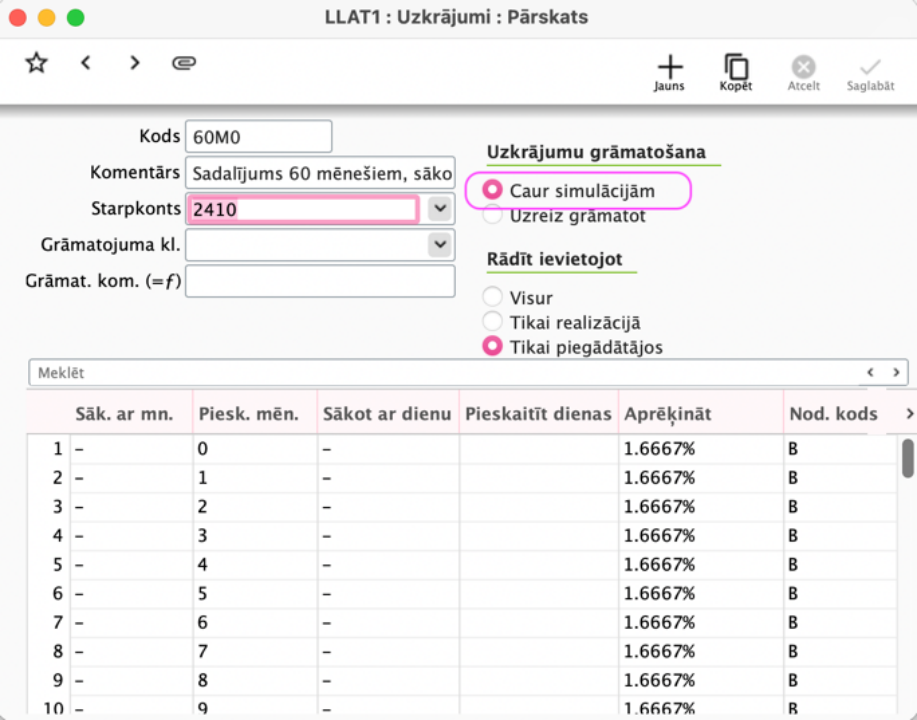The width and height of the screenshot is (917, 720).
Task: Go to next search result arrow
Action: 896,373
